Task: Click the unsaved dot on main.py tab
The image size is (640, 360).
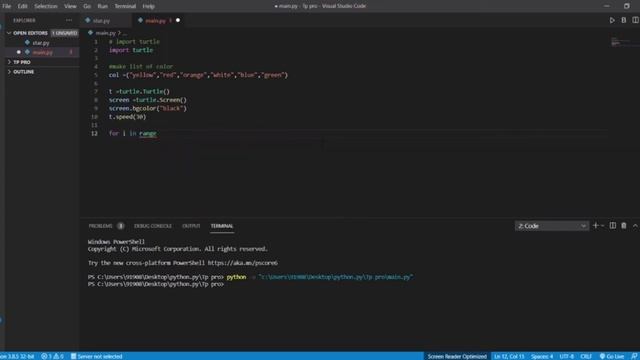Action: [178, 20]
